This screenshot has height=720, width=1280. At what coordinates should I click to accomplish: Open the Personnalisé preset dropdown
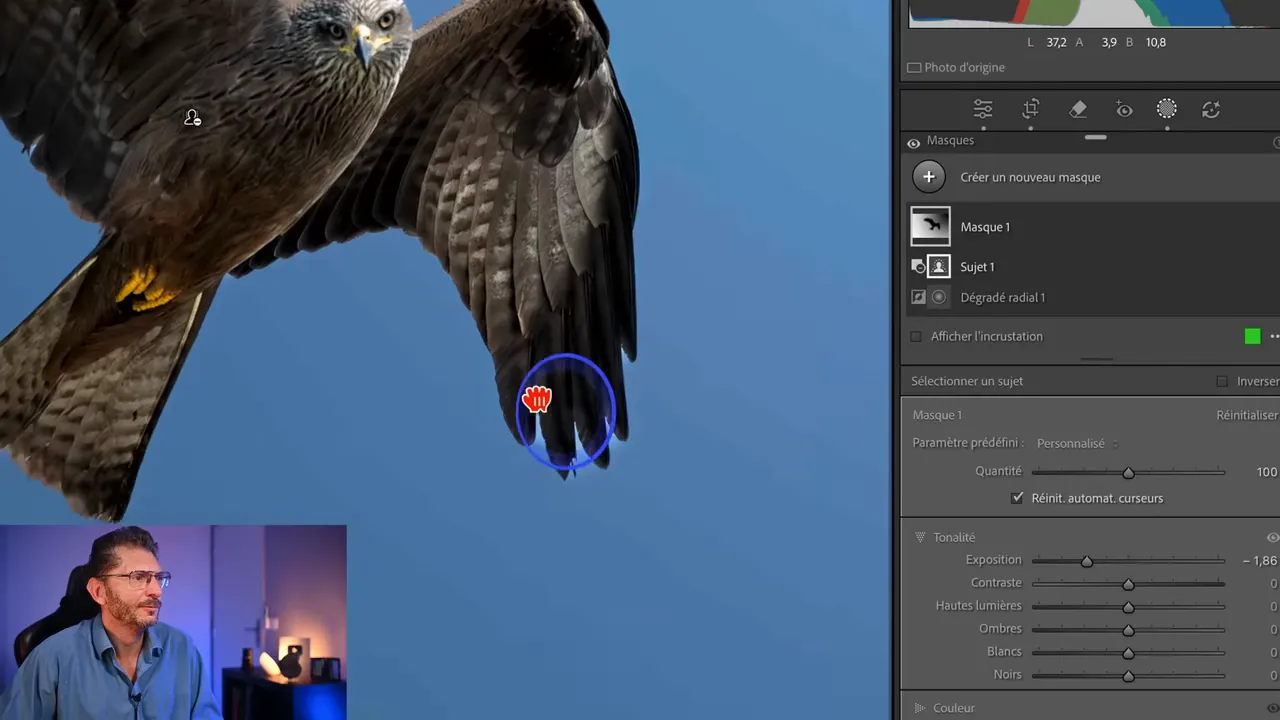[1071, 443]
